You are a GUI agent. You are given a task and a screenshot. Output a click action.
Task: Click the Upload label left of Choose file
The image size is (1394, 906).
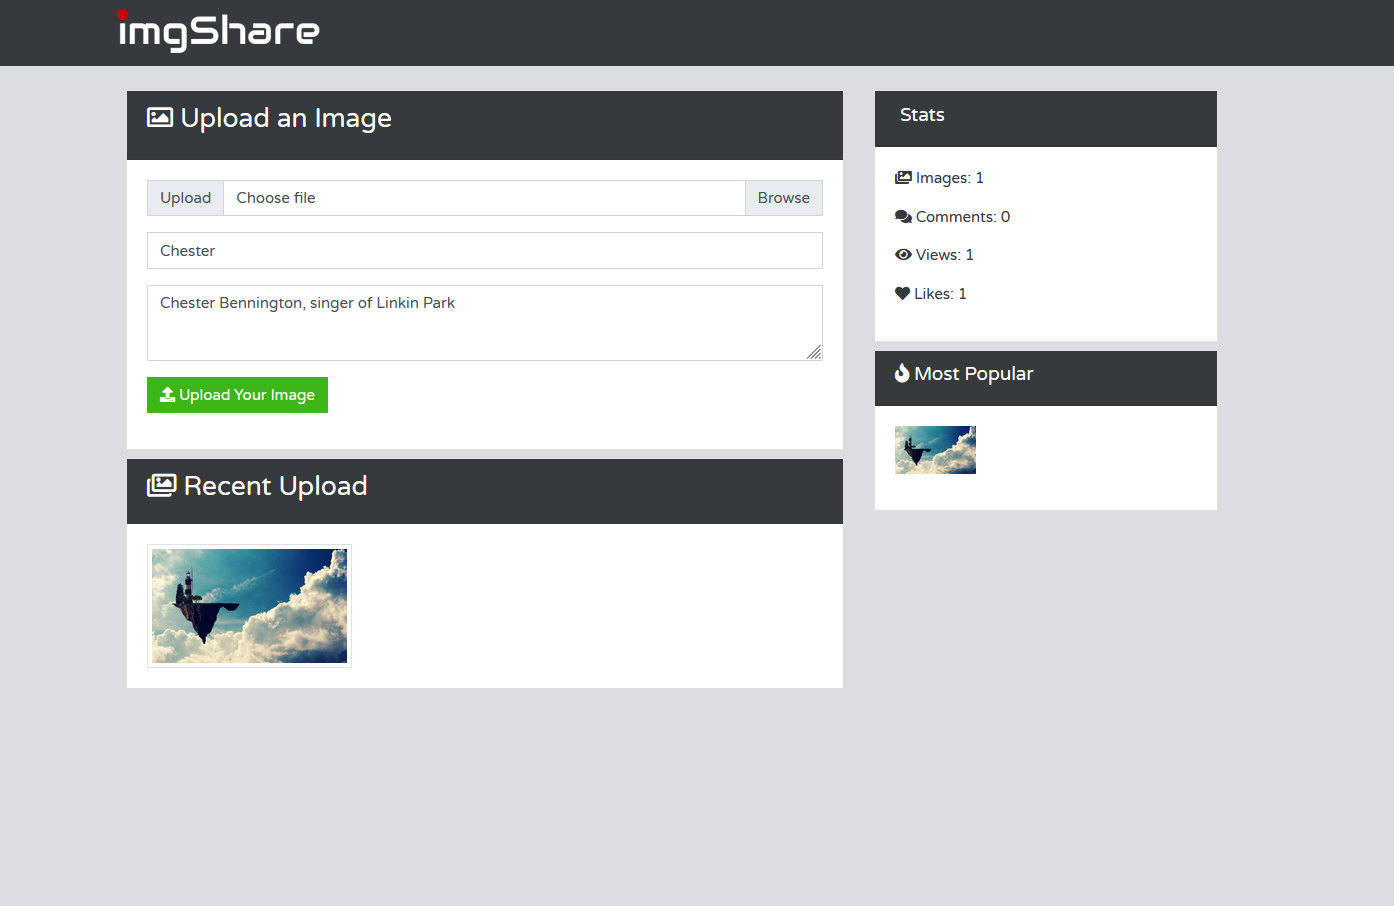184,197
